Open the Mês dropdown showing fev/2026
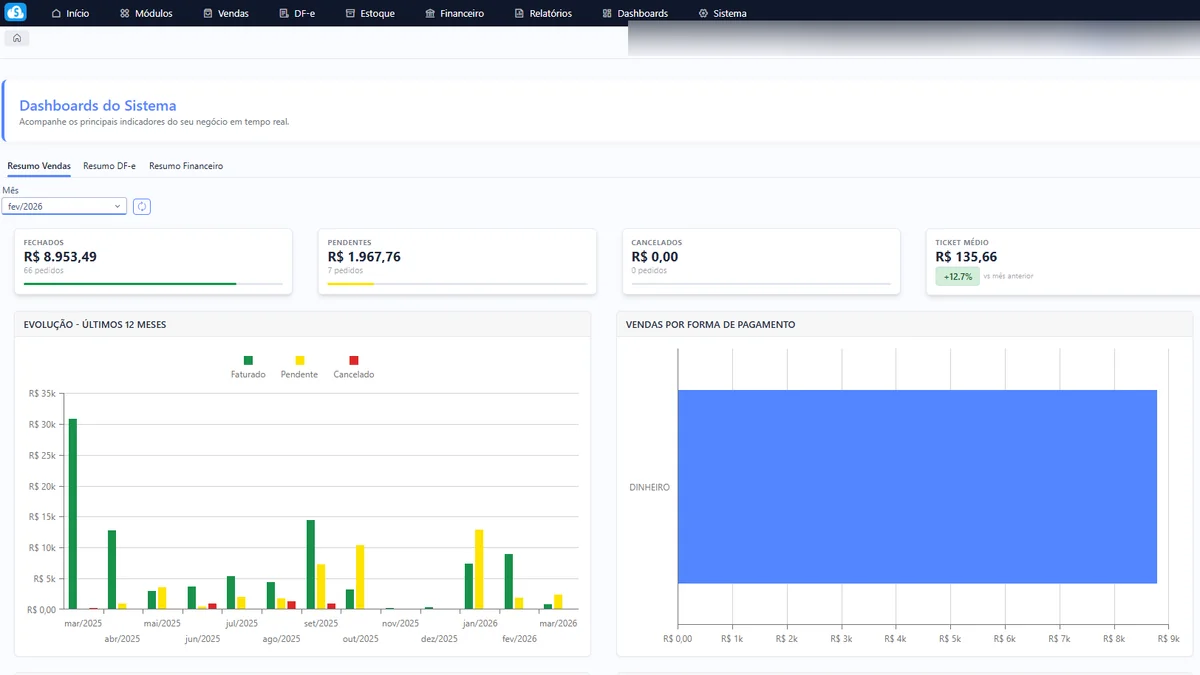The image size is (1200, 675). [x=64, y=205]
